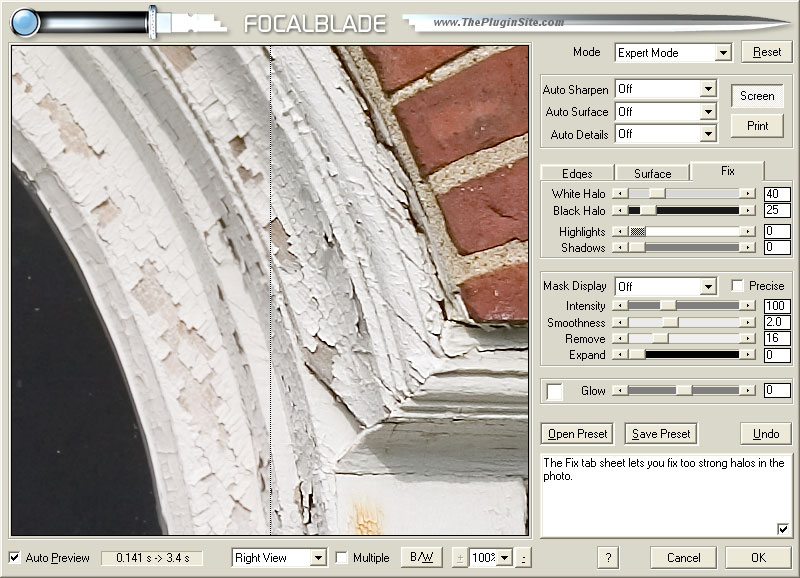Click the Smoothness slider track
Screen dimensions: 800x578
(x=684, y=322)
